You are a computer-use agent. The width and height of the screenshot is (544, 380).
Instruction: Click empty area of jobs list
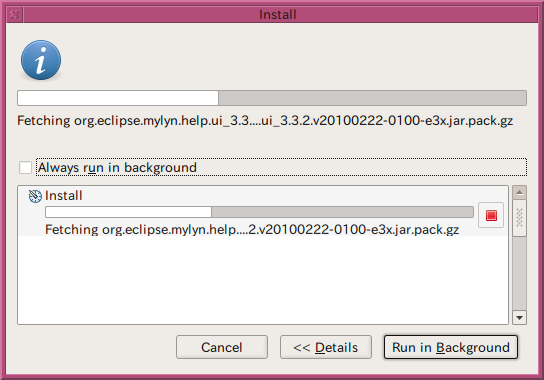[263, 280]
